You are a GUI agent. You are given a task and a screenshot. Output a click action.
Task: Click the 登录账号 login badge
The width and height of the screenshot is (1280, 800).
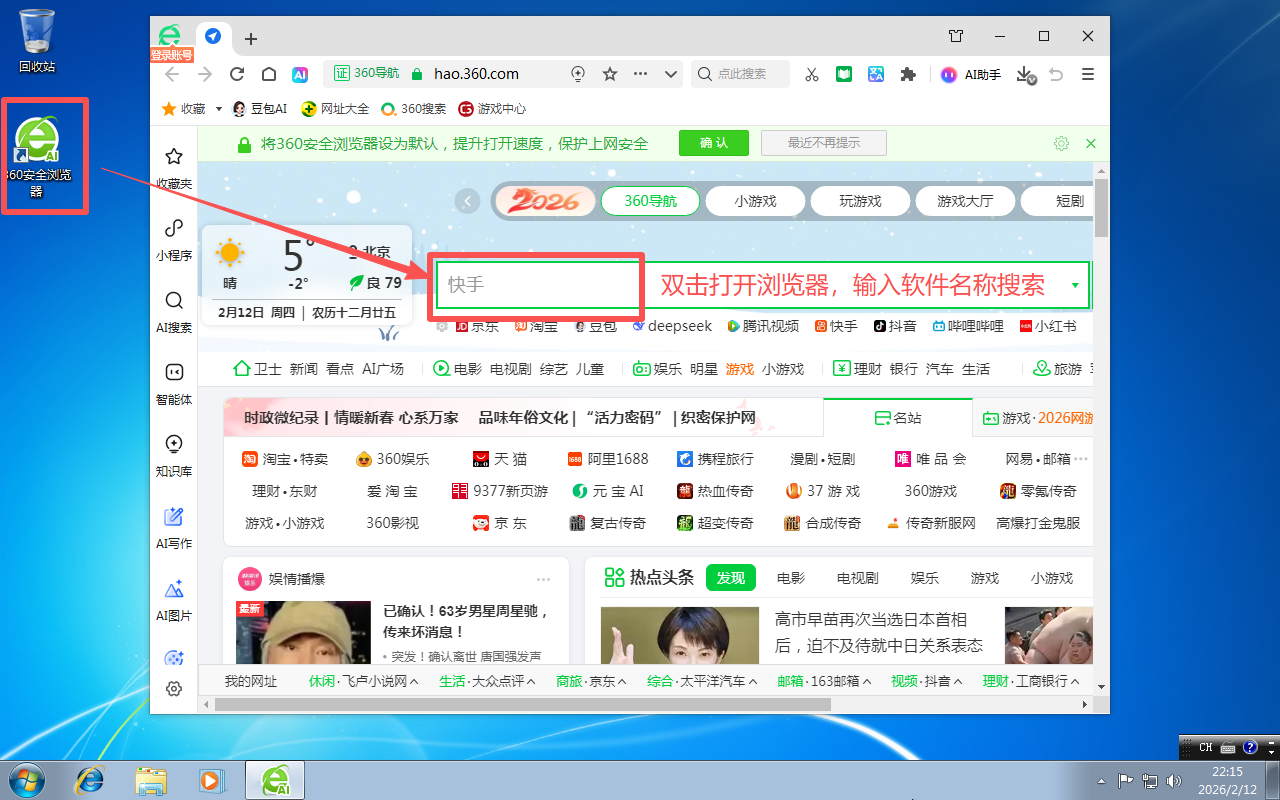tap(170, 55)
